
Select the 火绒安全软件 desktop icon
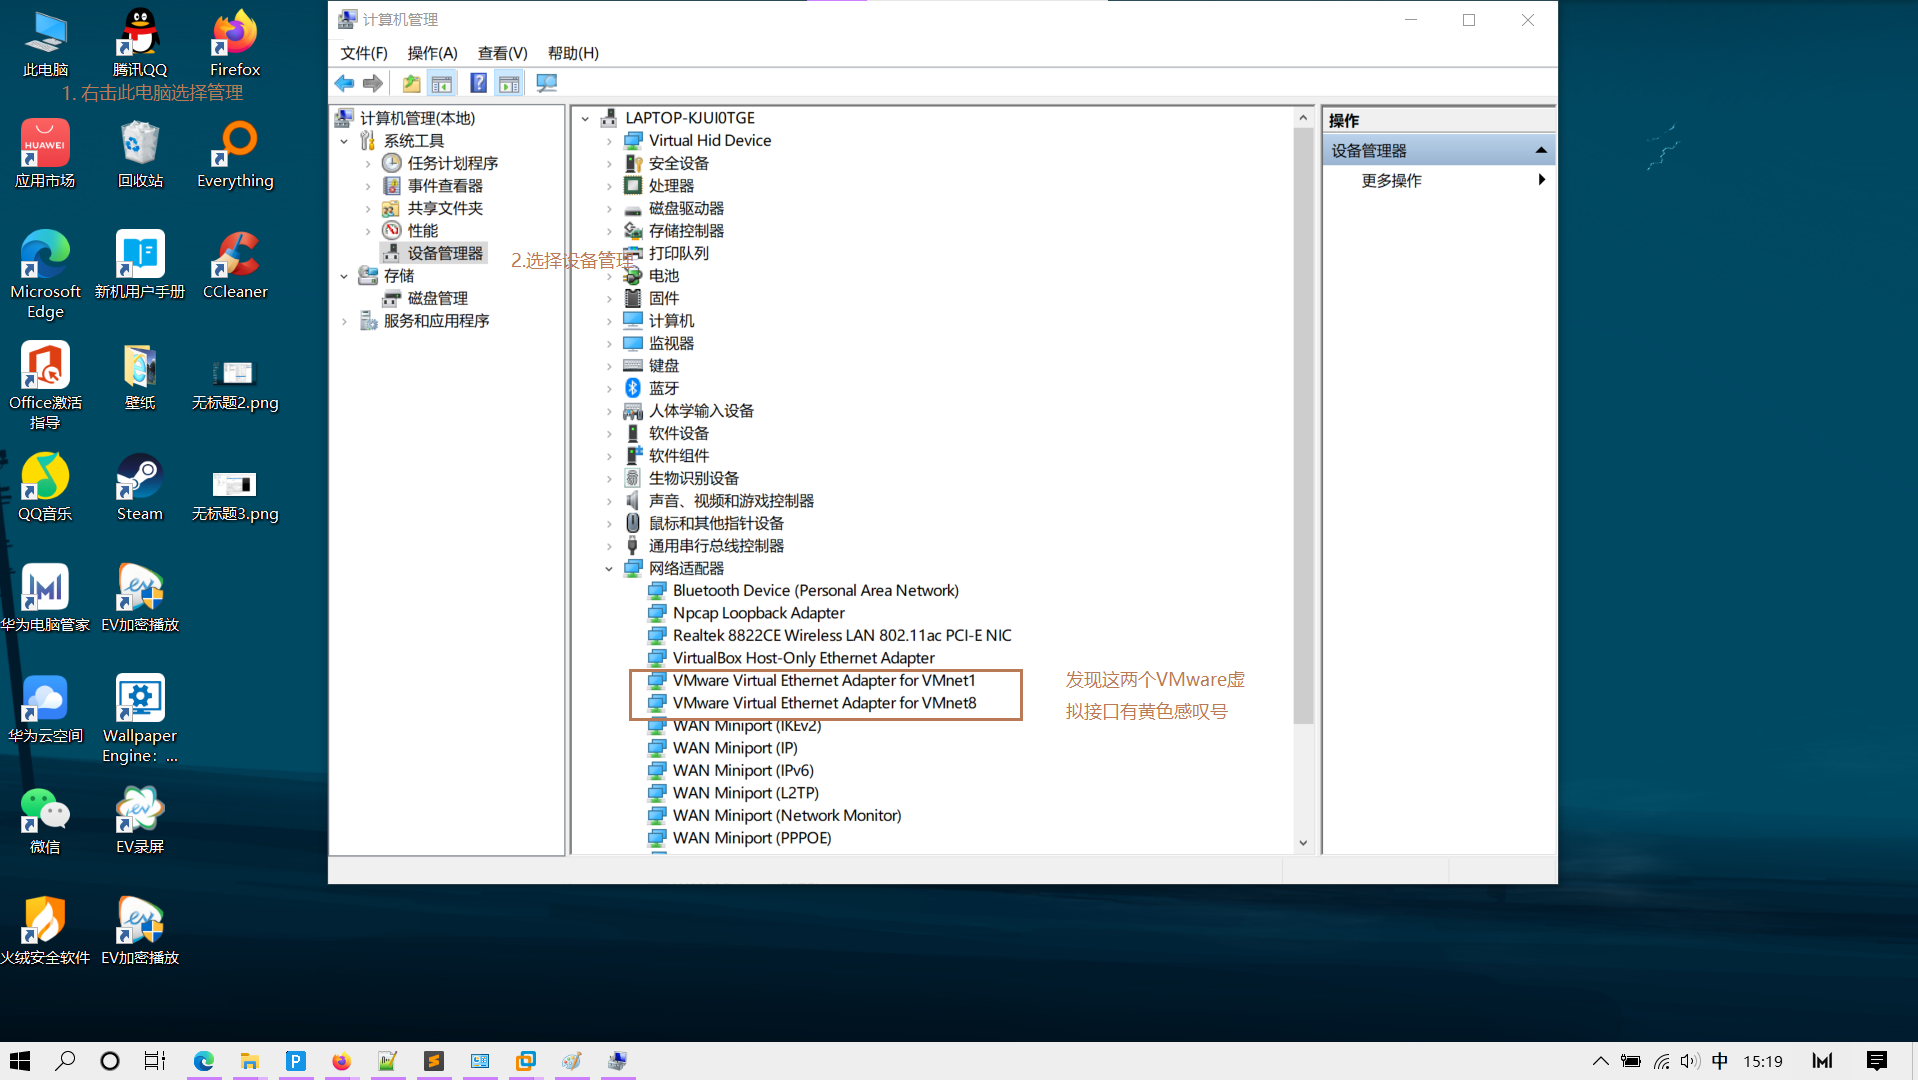coord(45,932)
